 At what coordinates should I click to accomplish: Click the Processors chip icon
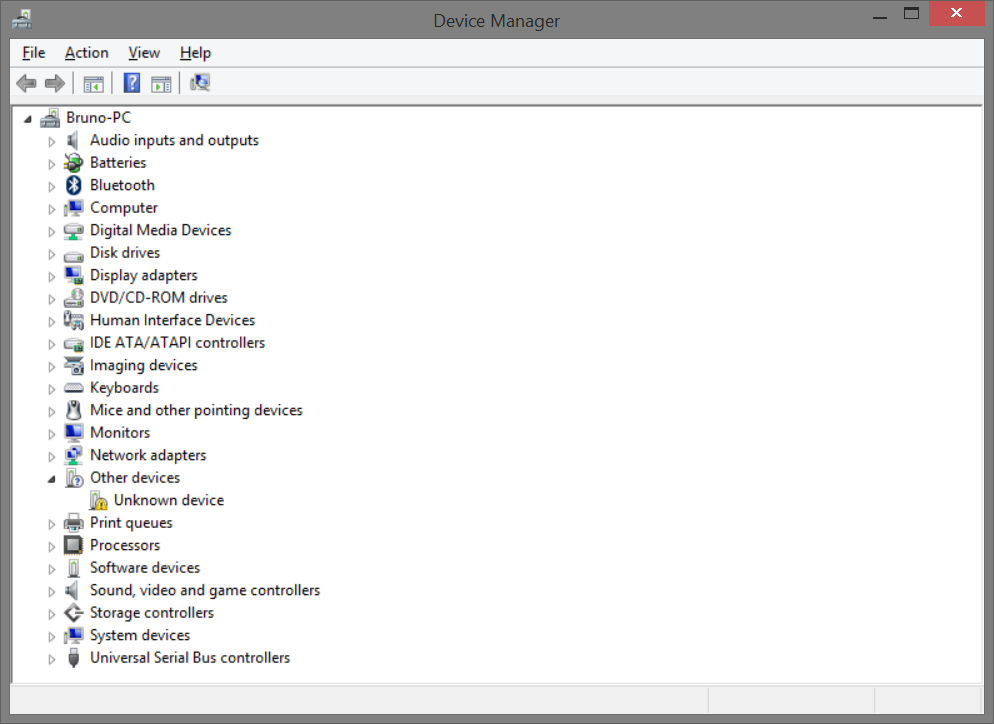click(x=74, y=545)
